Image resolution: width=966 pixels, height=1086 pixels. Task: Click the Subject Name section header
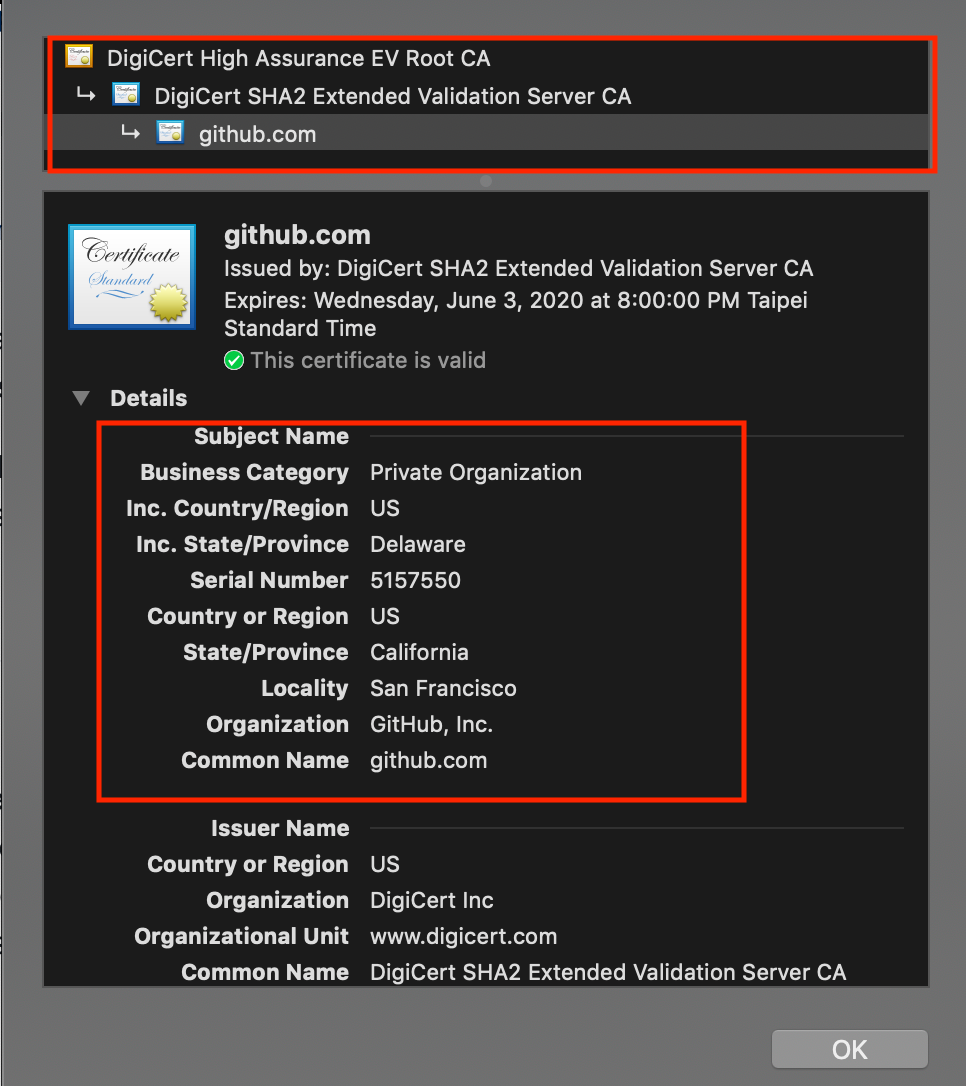click(x=271, y=436)
